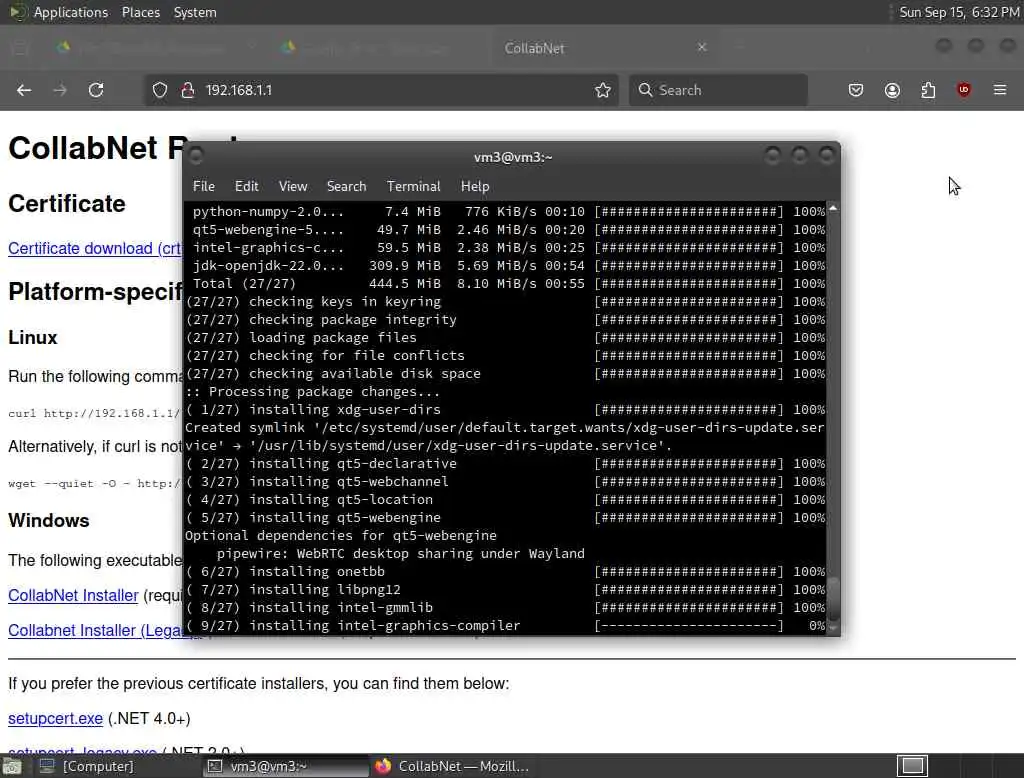The image size is (1024, 778).
Task: Click the 'curl http://192.168.1.1/' command text
Action: [x=94, y=413]
